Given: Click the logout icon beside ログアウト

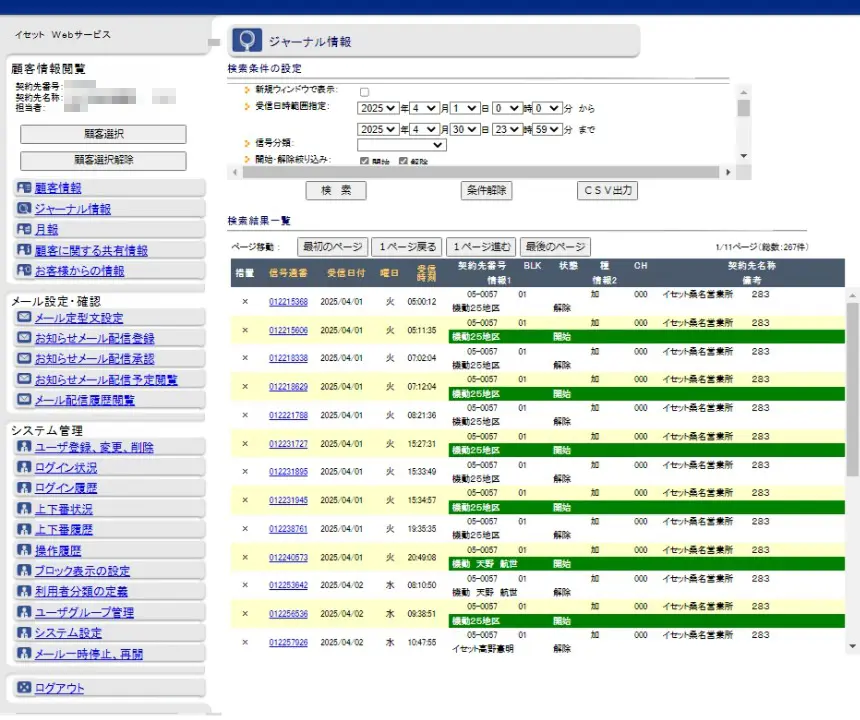Looking at the screenshot, I should click(24, 688).
